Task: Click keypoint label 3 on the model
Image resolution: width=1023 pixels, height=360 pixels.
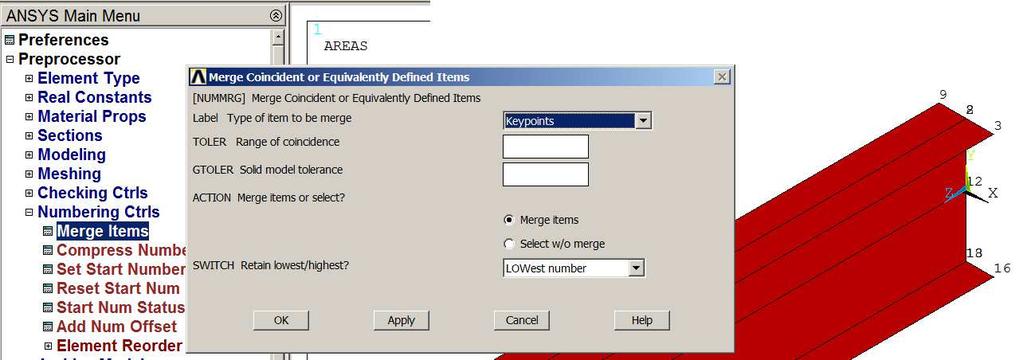Action: (x=998, y=125)
